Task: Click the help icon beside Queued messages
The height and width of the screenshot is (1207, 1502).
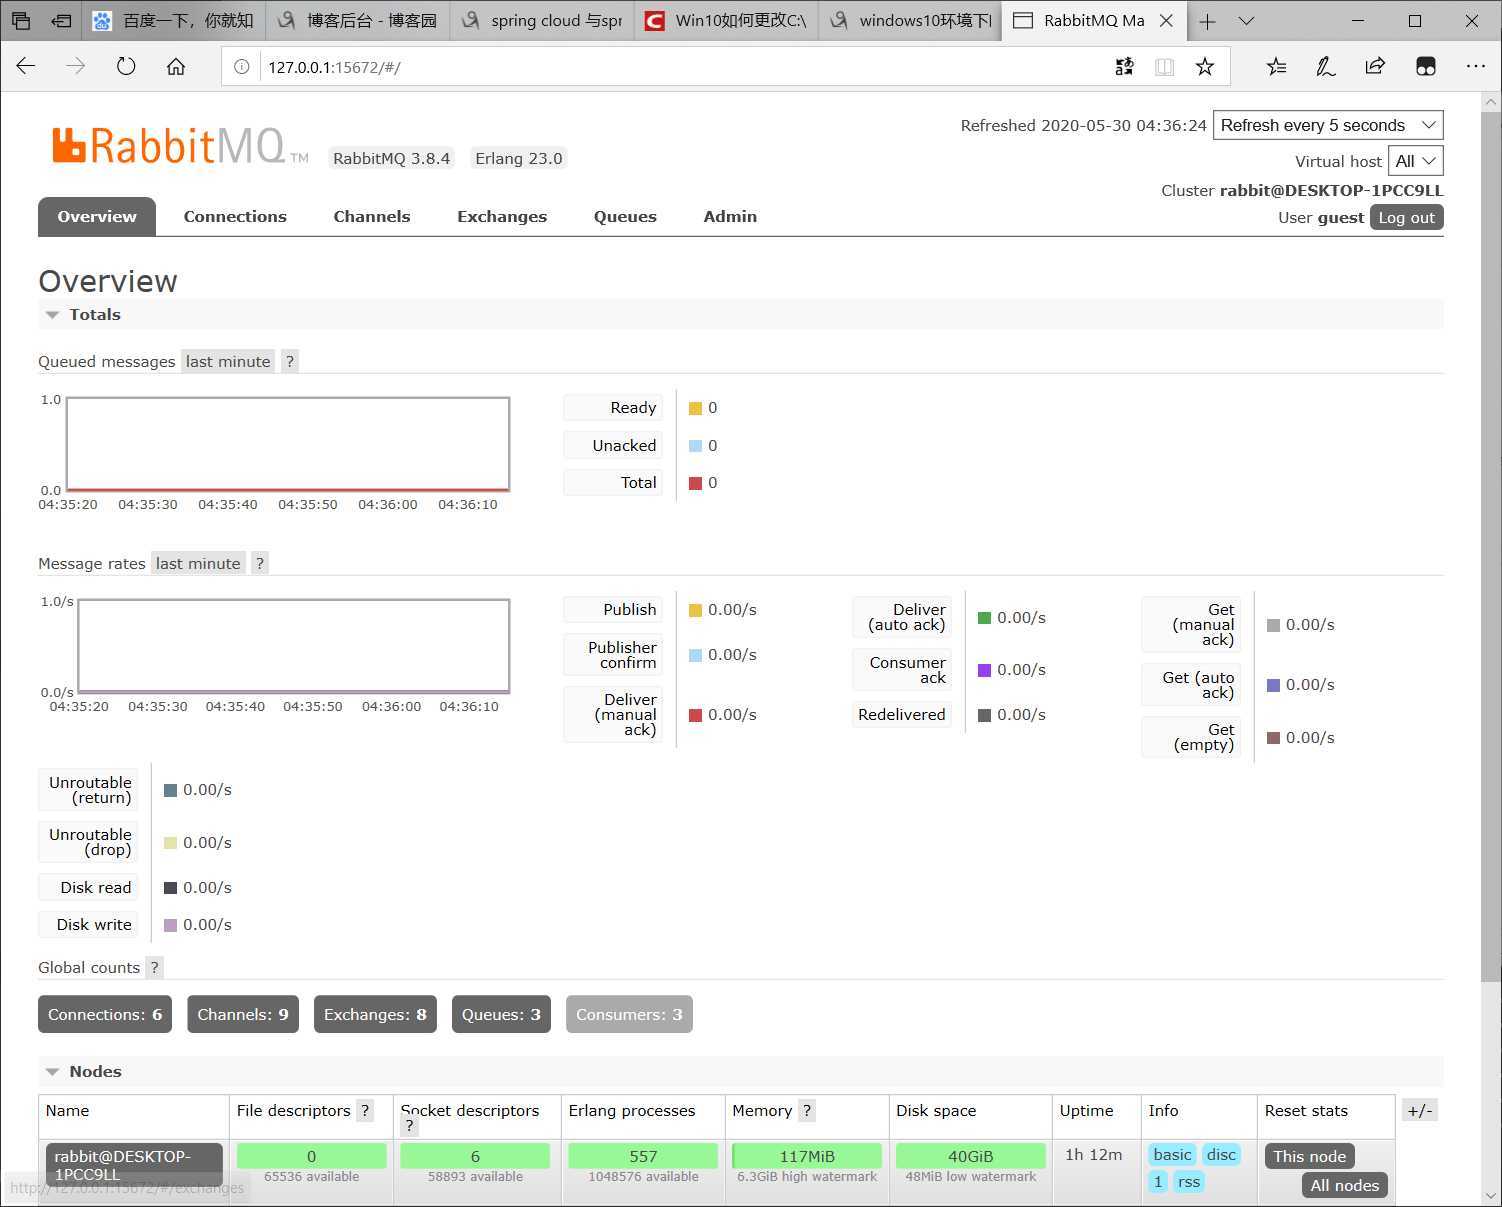Action: (x=290, y=362)
